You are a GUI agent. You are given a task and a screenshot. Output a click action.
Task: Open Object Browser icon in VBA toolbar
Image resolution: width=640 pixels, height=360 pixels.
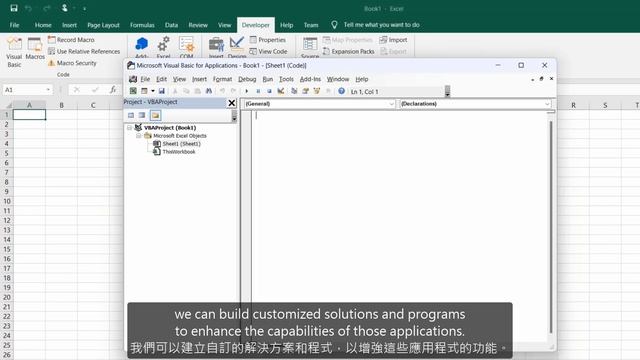(x=317, y=91)
